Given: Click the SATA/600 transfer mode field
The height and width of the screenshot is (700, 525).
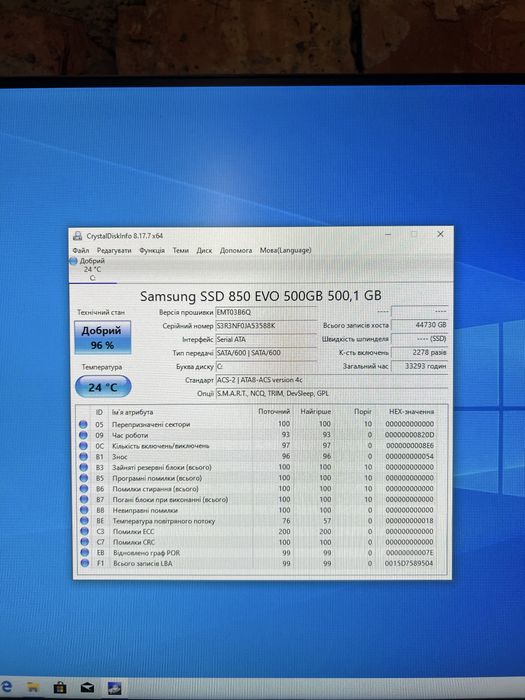Looking at the screenshot, I should pyautogui.click(x=266, y=353).
